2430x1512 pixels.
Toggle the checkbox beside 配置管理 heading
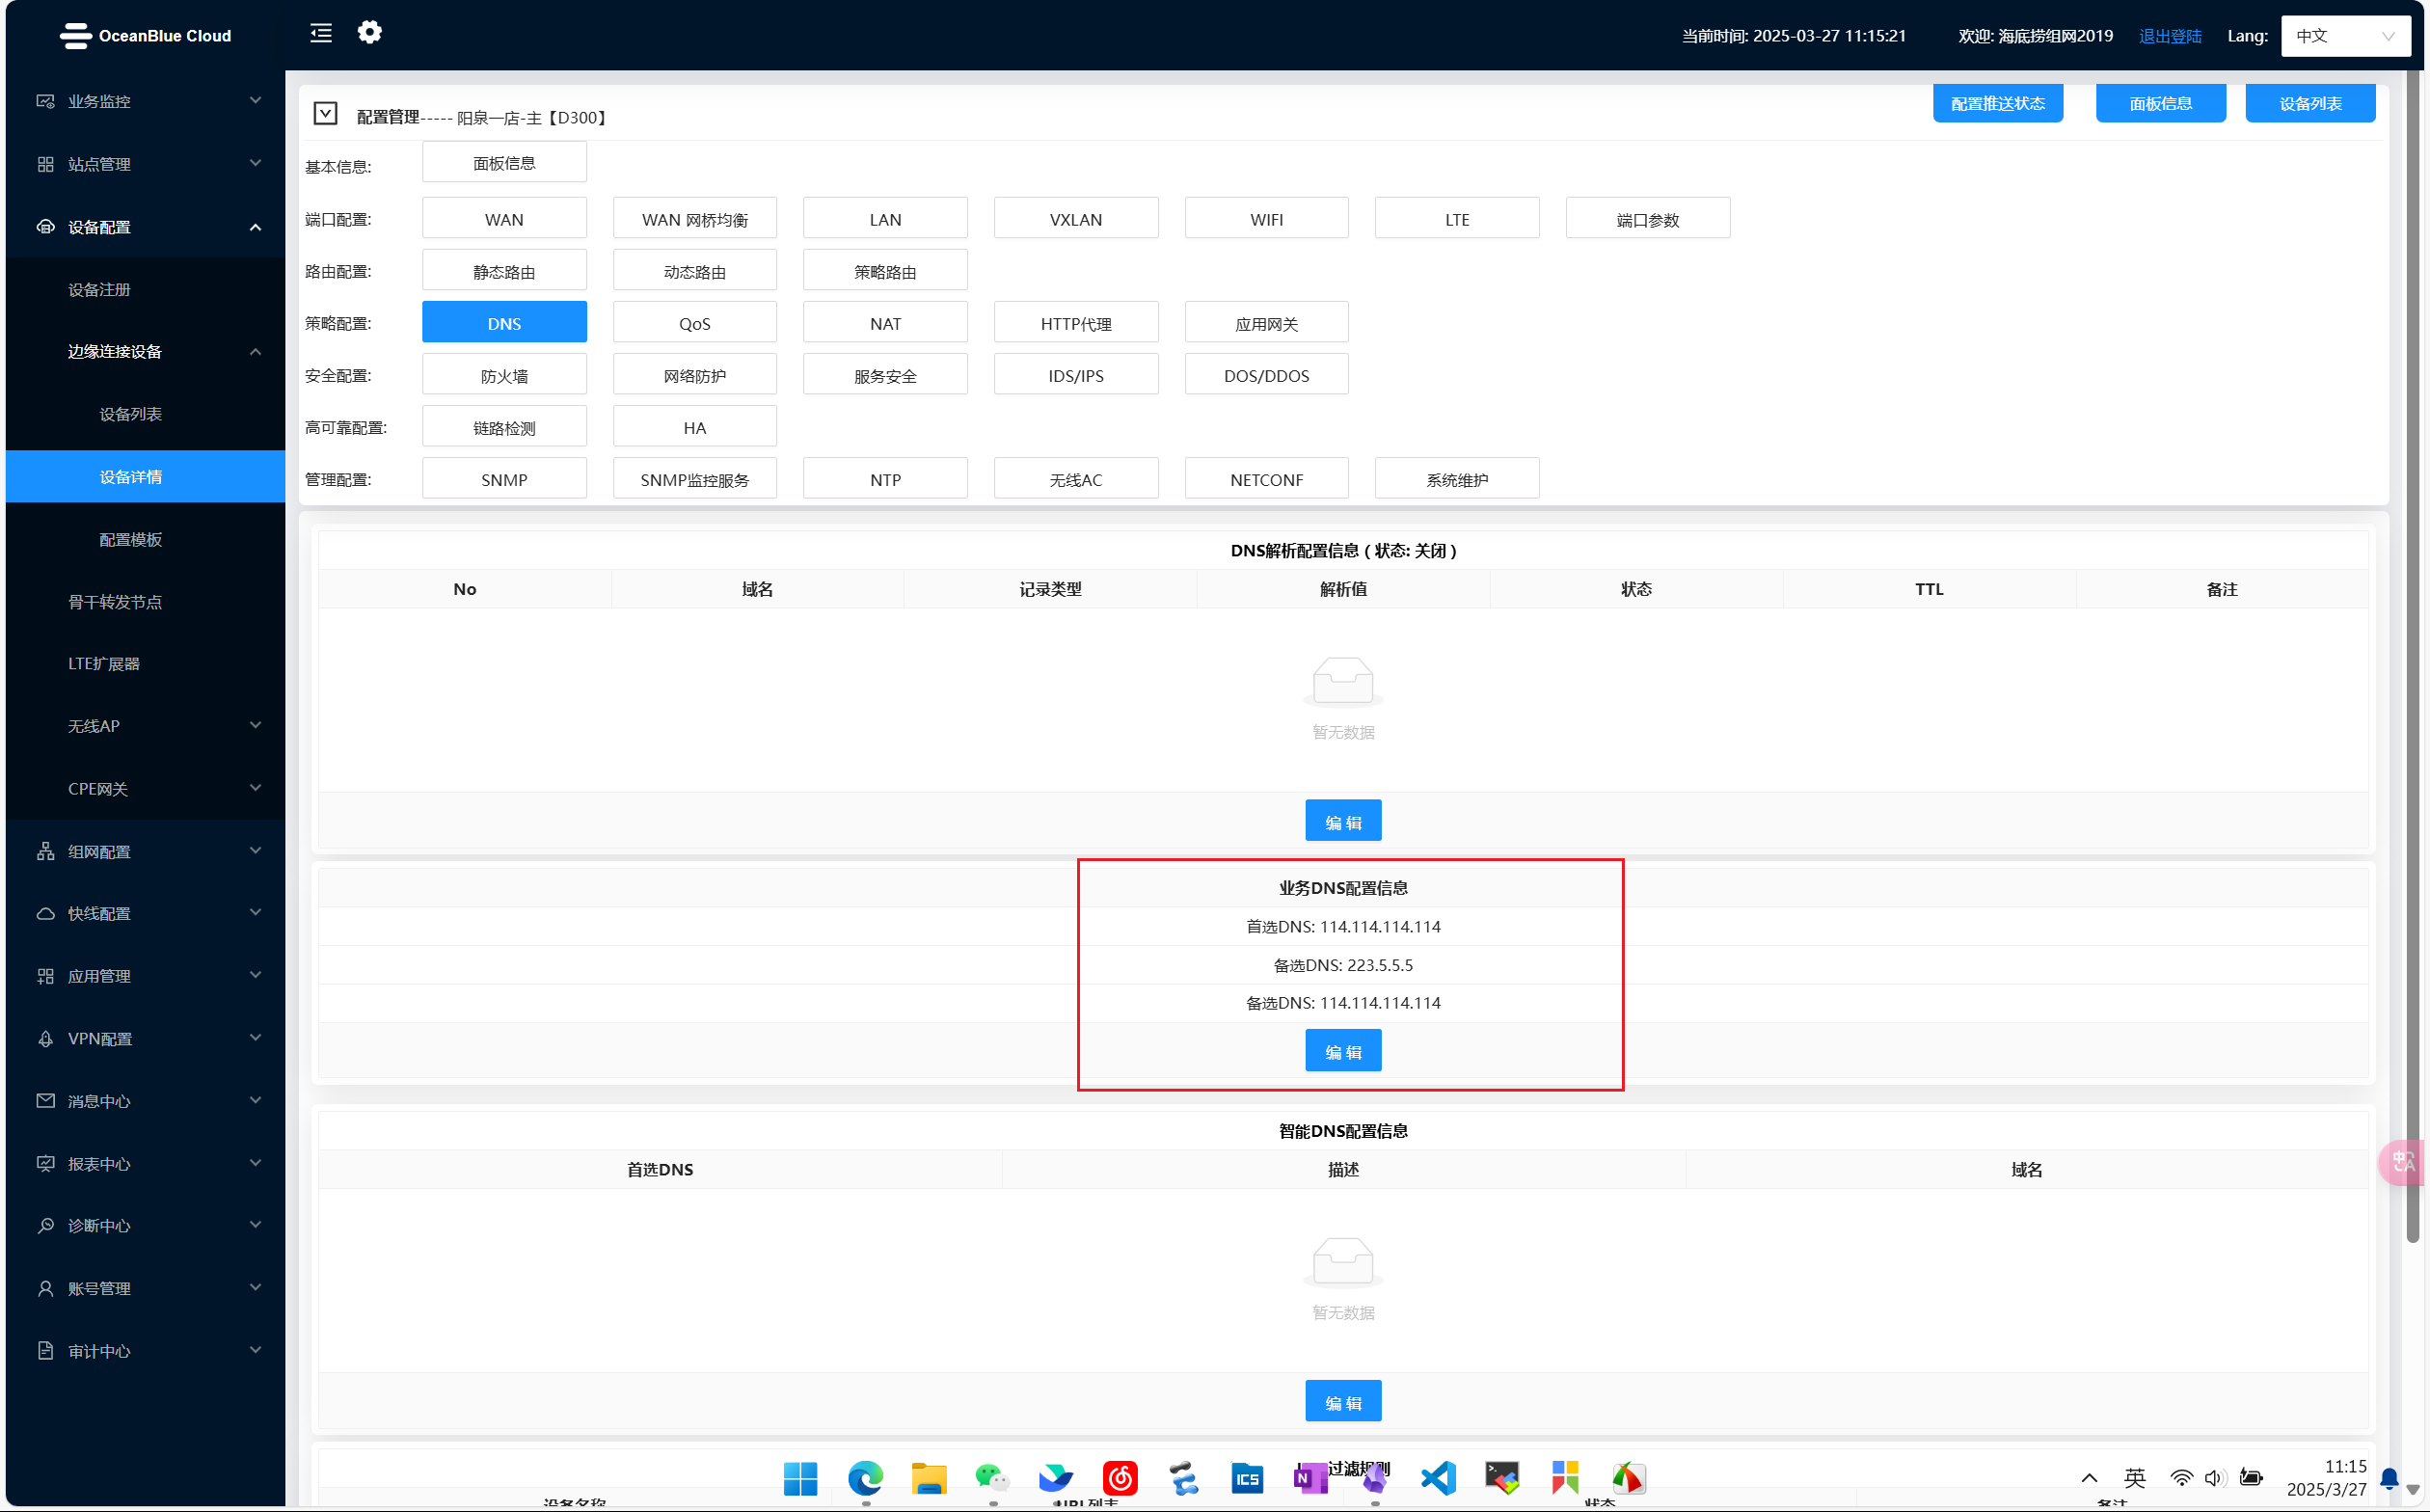coord(325,114)
